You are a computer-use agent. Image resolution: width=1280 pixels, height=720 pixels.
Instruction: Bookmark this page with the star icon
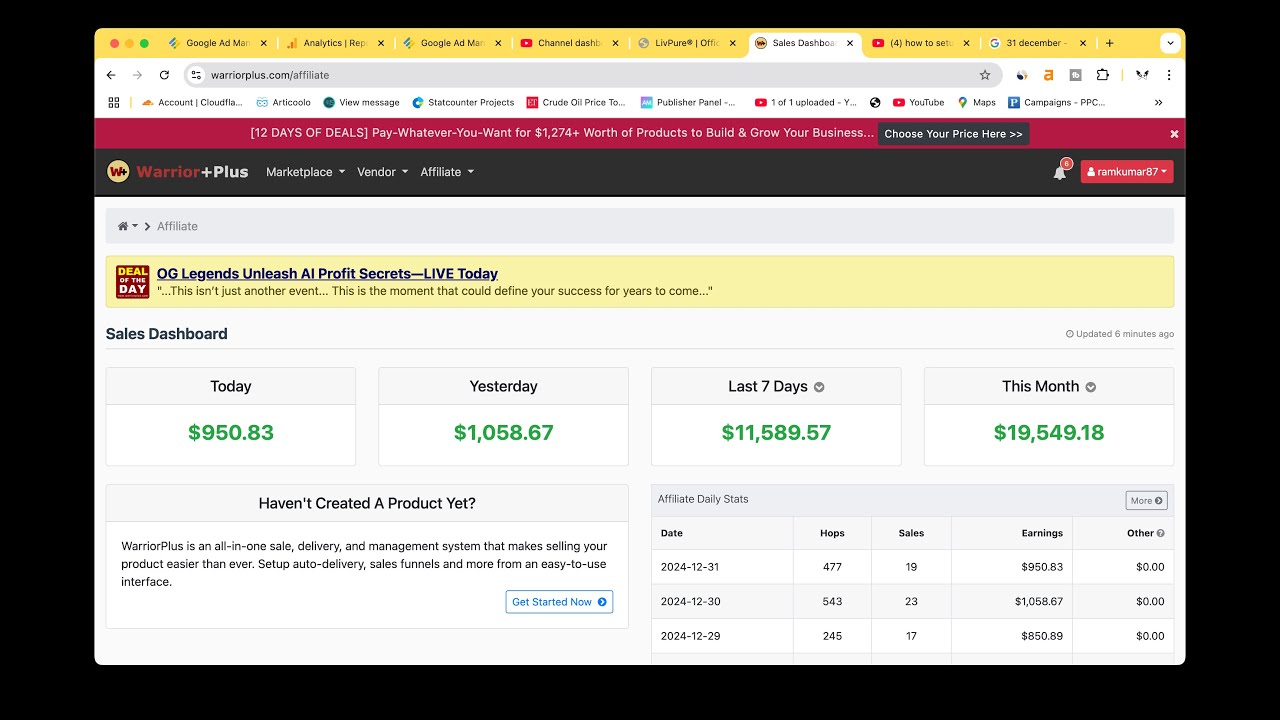(985, 75)
